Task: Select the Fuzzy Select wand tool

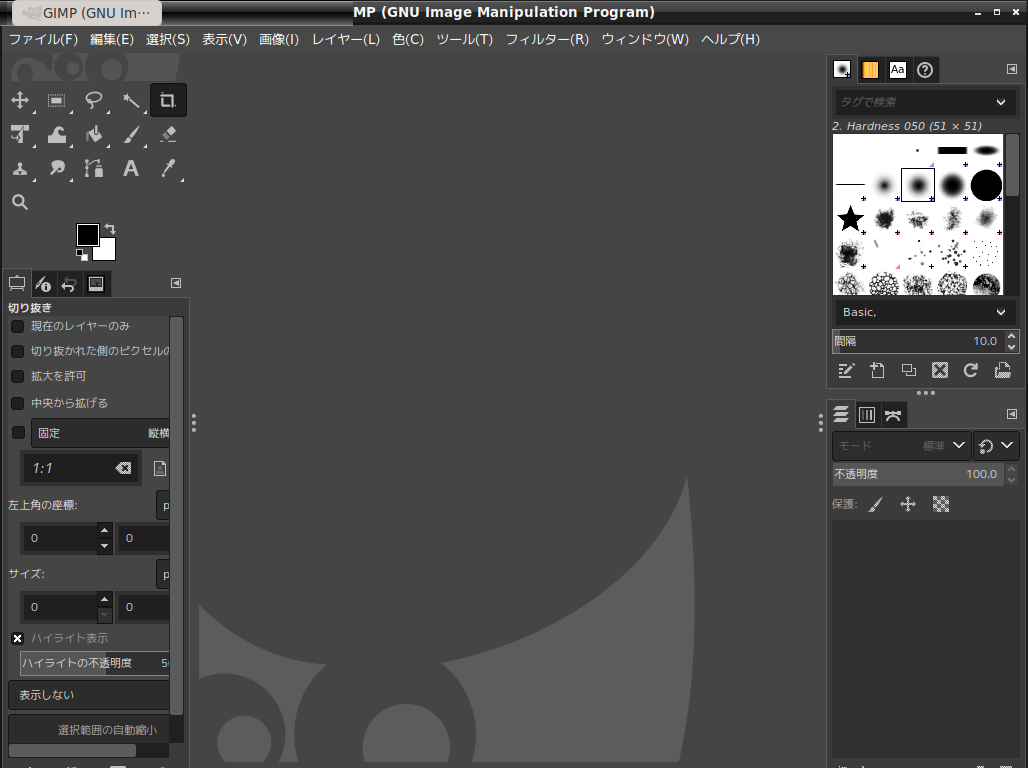Action: tap(131, 100)
